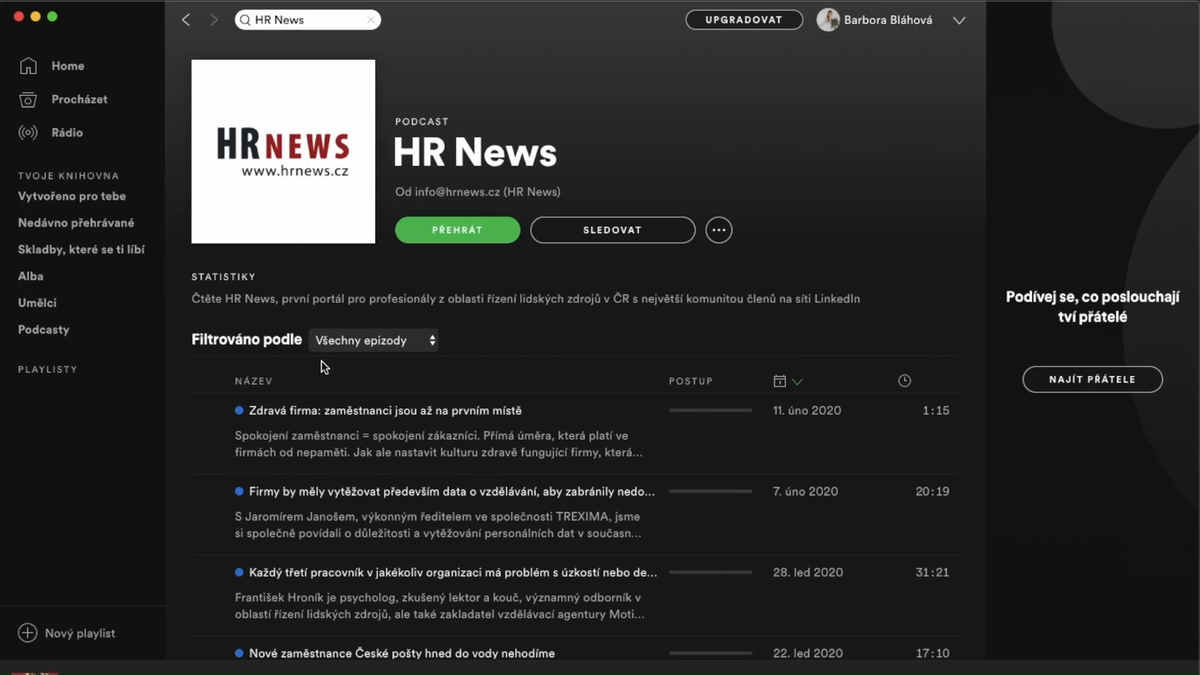1200x675 pixels.
Task: Open episode Firmy by měly vytěžovat především
Action: pyautogui.click(x=452, y=491)
